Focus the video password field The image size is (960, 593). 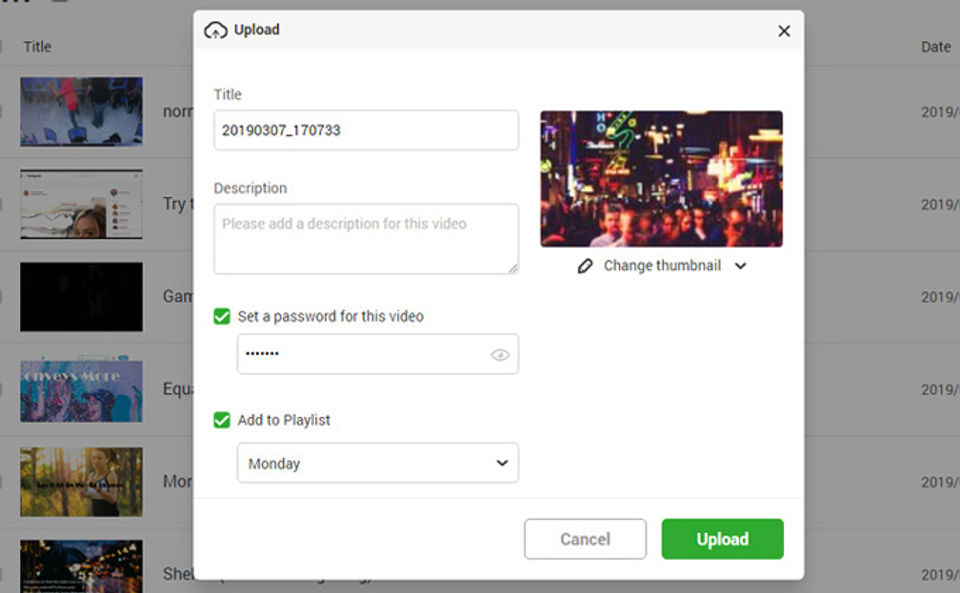pyautogui.click(x=360, y=354)
